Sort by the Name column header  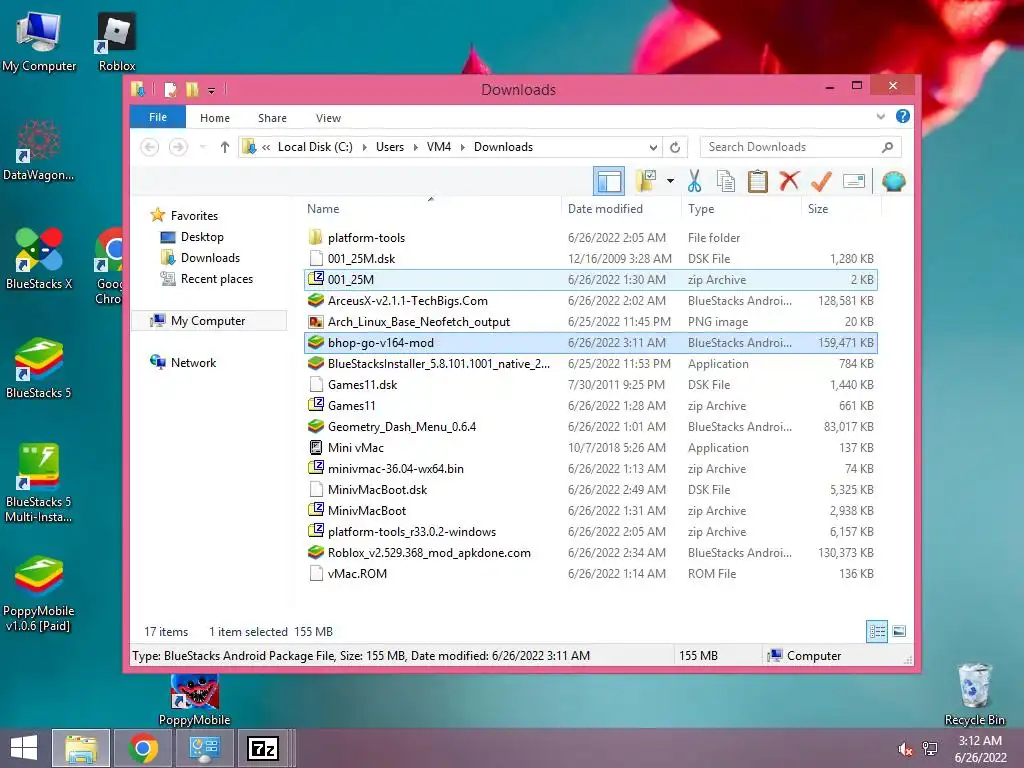click(323, 208)
